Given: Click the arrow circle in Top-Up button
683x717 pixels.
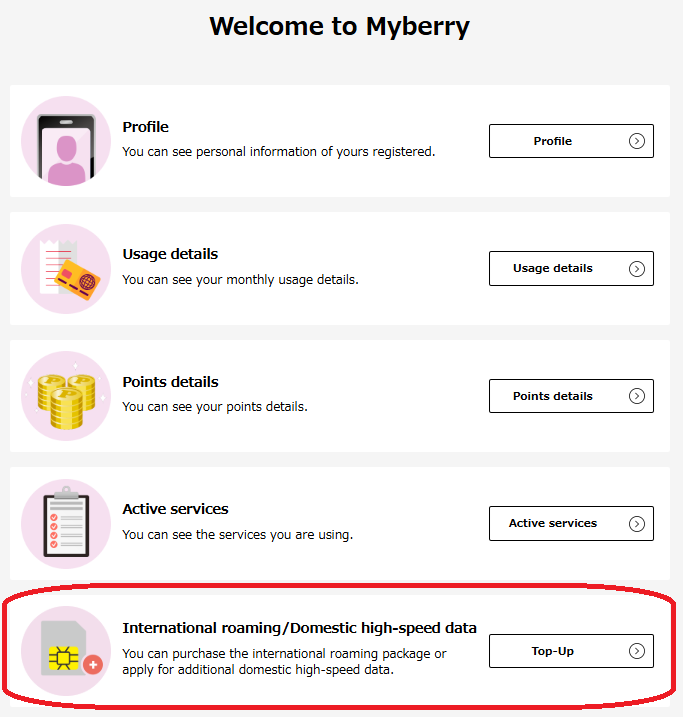Looking at the screenshot, I should point(637,651).
